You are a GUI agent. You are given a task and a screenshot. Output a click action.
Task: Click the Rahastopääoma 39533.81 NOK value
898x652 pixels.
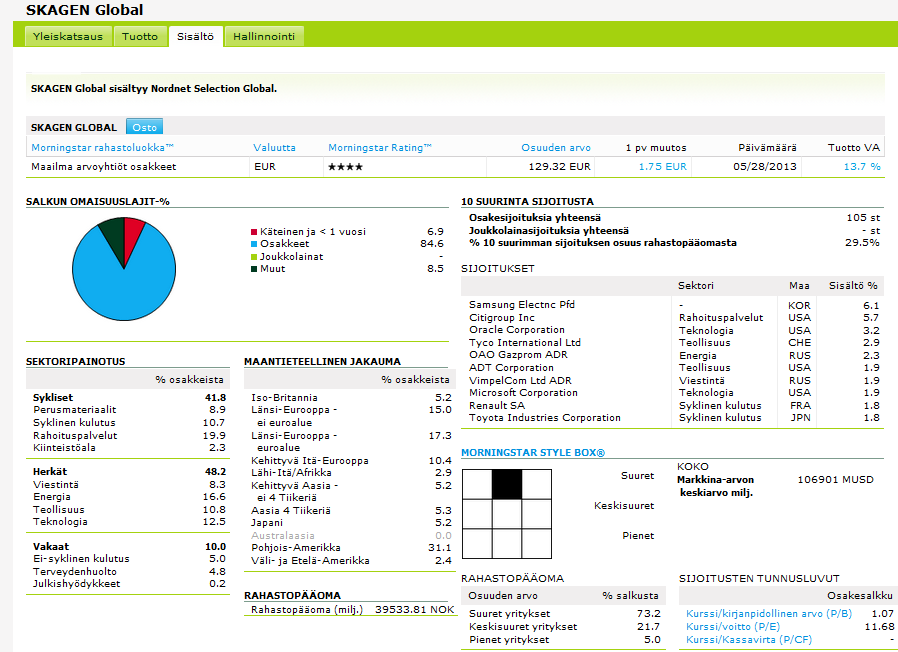click(415, 610)
